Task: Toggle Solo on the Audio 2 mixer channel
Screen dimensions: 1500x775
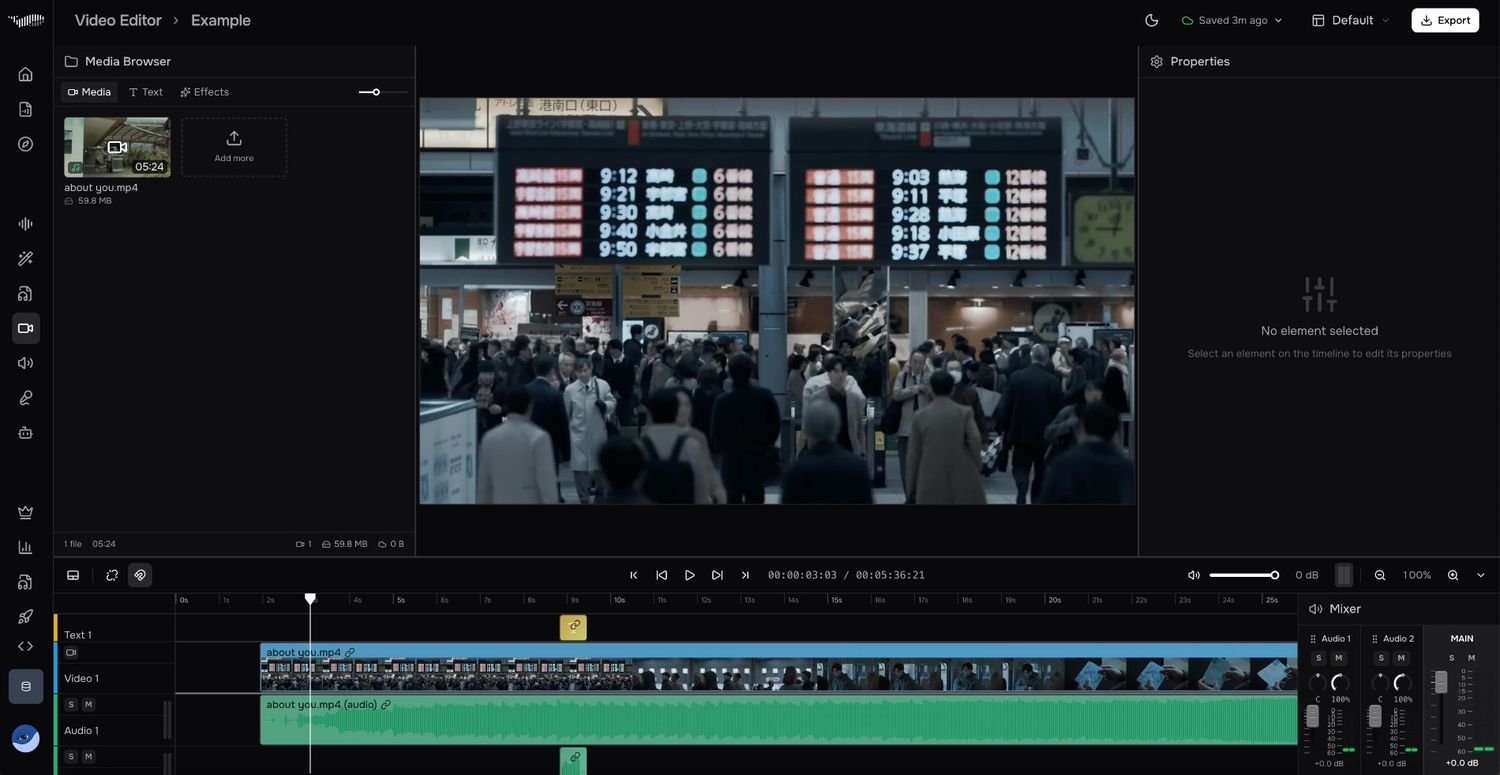Action: pos(1381,658)
